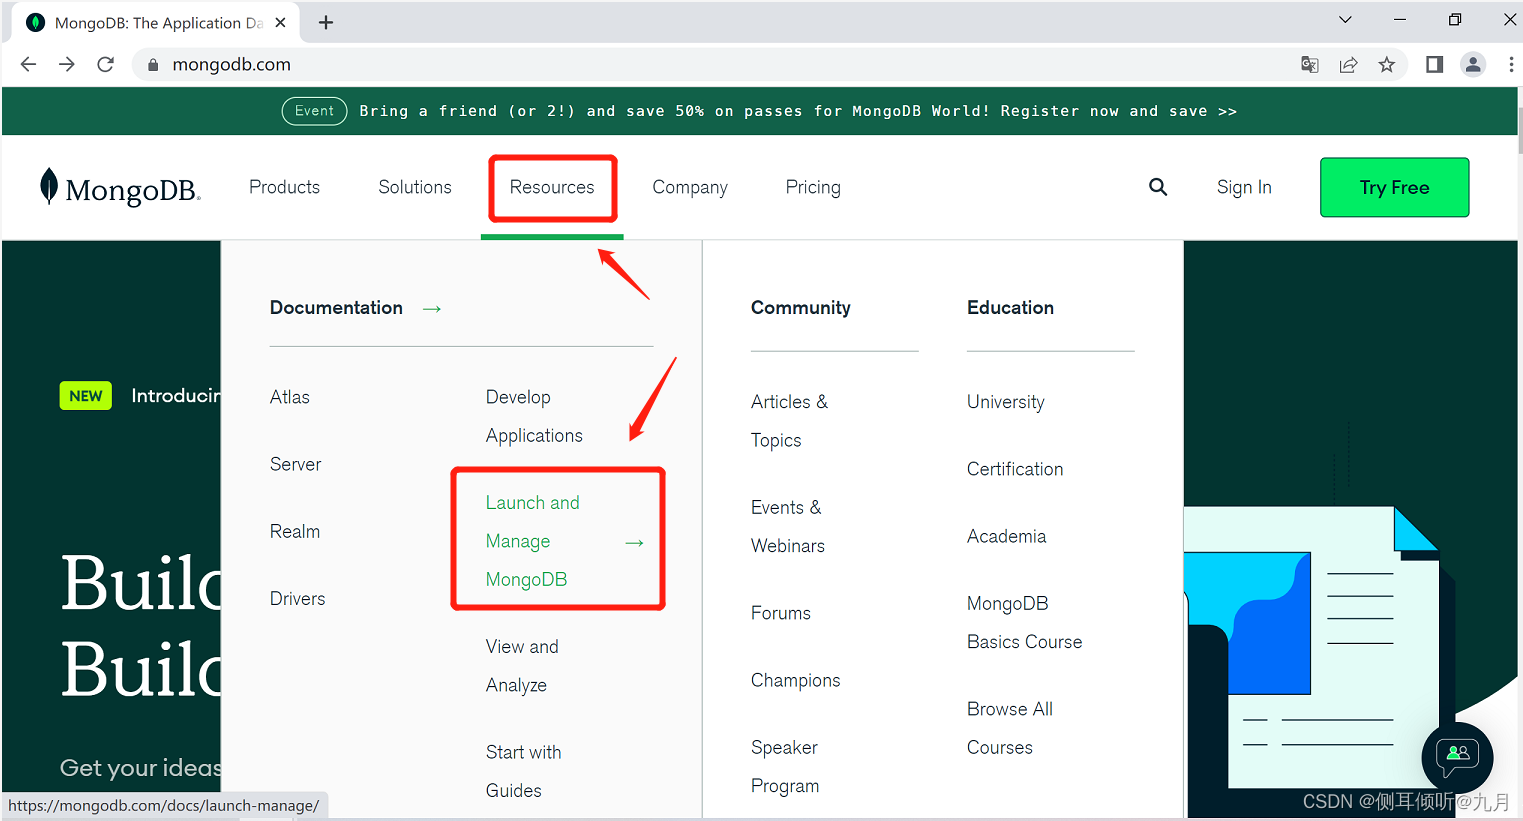Open the University link
Image resolution: width=1523 pixels, height=821 pixels.
click(x=1006, y=402)
